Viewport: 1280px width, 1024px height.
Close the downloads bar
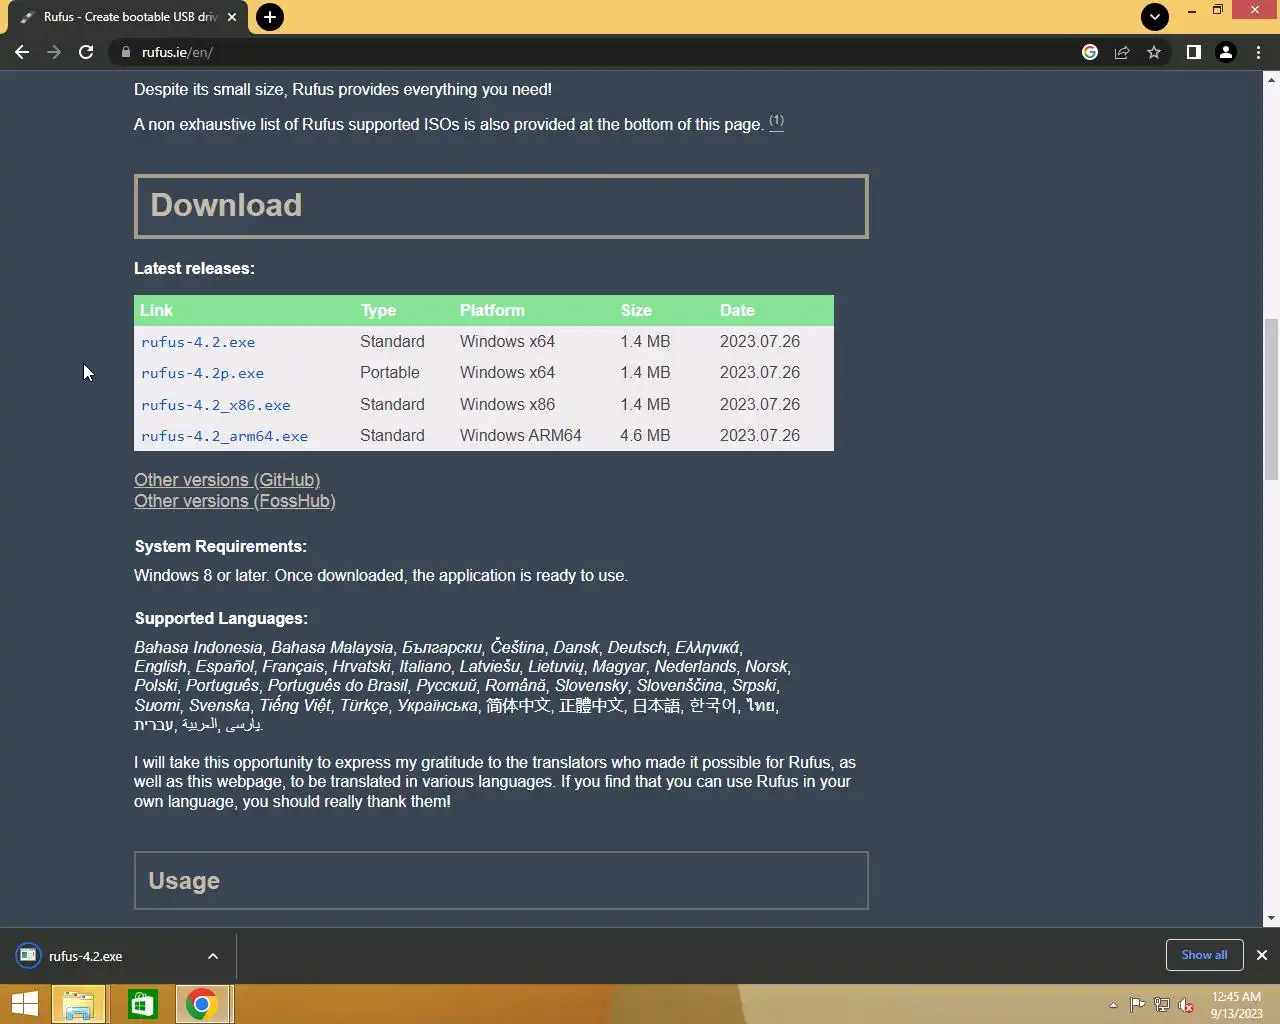[x=1262, y=955]
